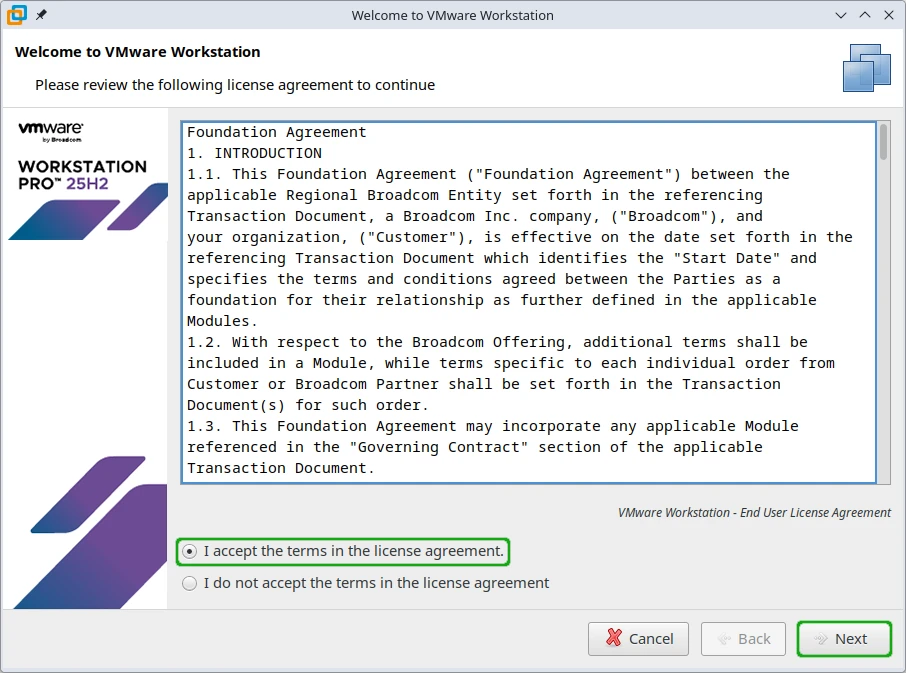The image size is (906, 673).
Task: Click the vmware by Broadcom logo
Action: 50,132
